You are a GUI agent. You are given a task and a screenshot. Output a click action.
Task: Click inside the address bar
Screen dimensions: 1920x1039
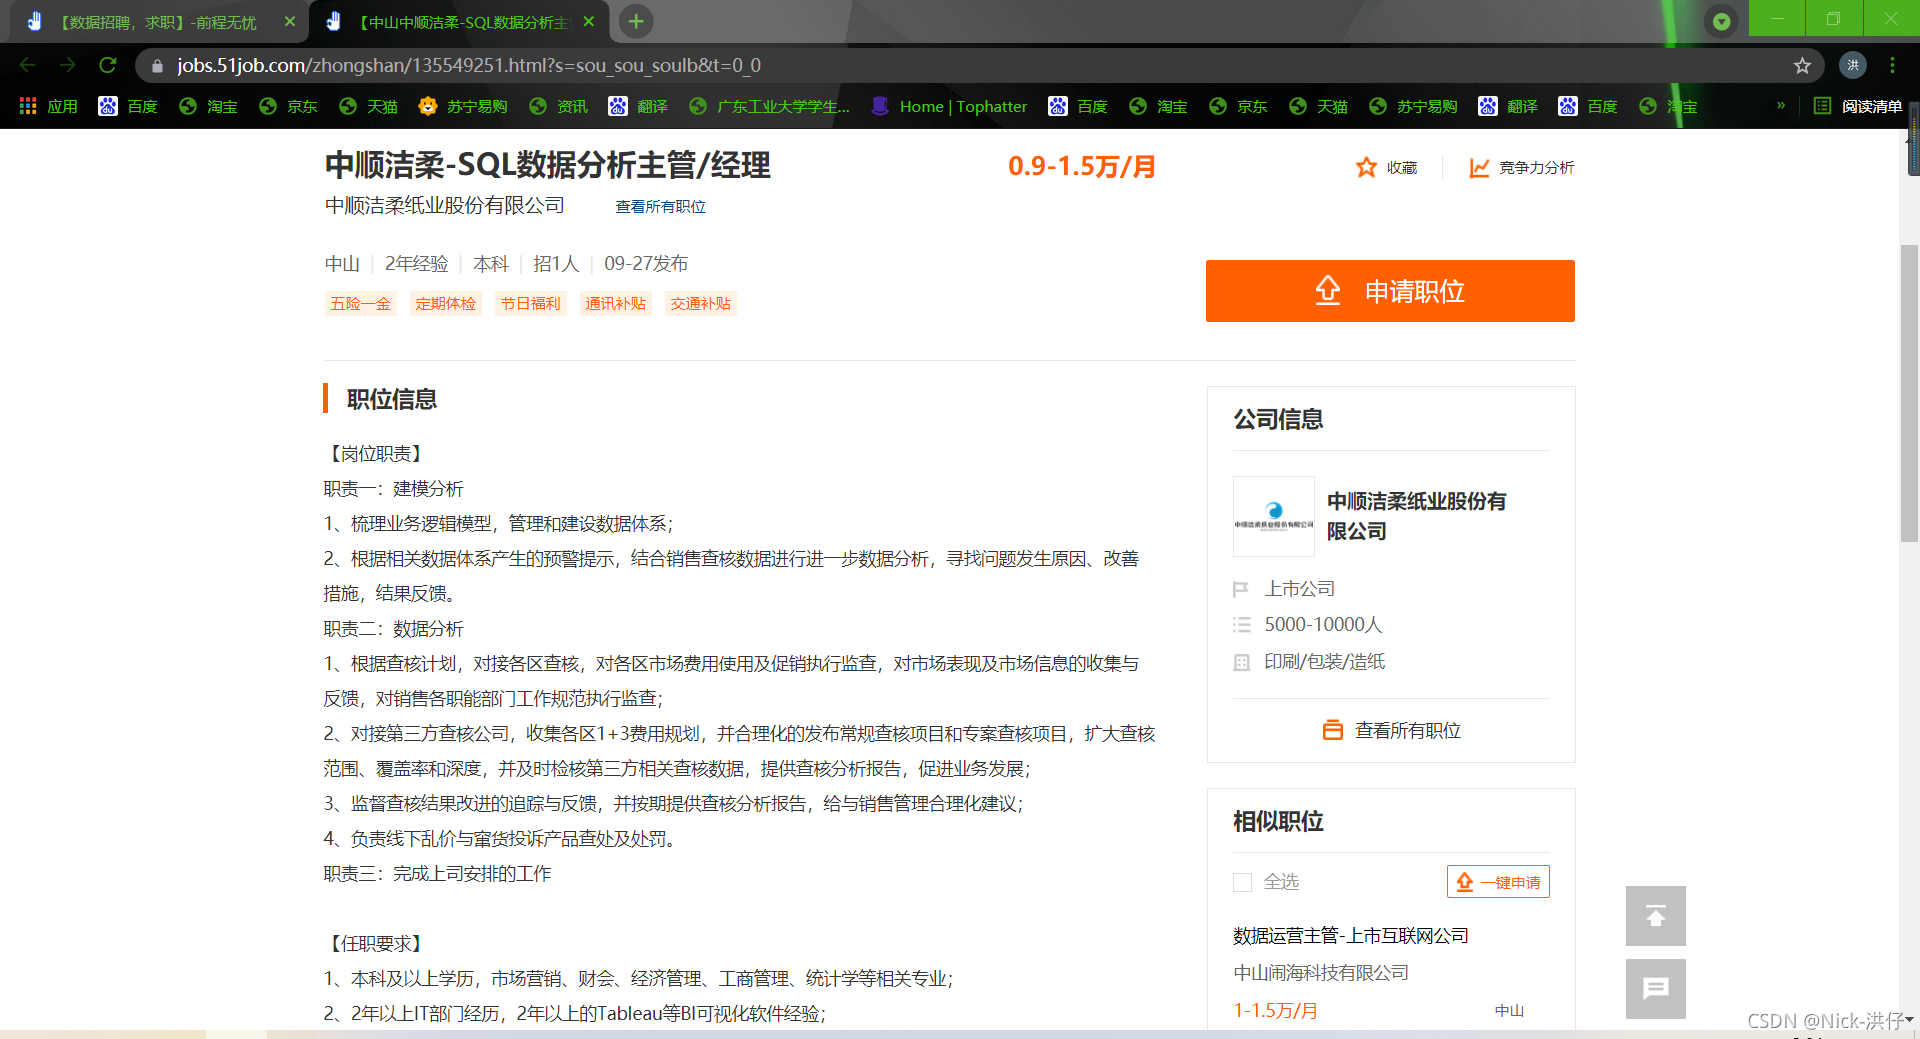click(600, 65)
